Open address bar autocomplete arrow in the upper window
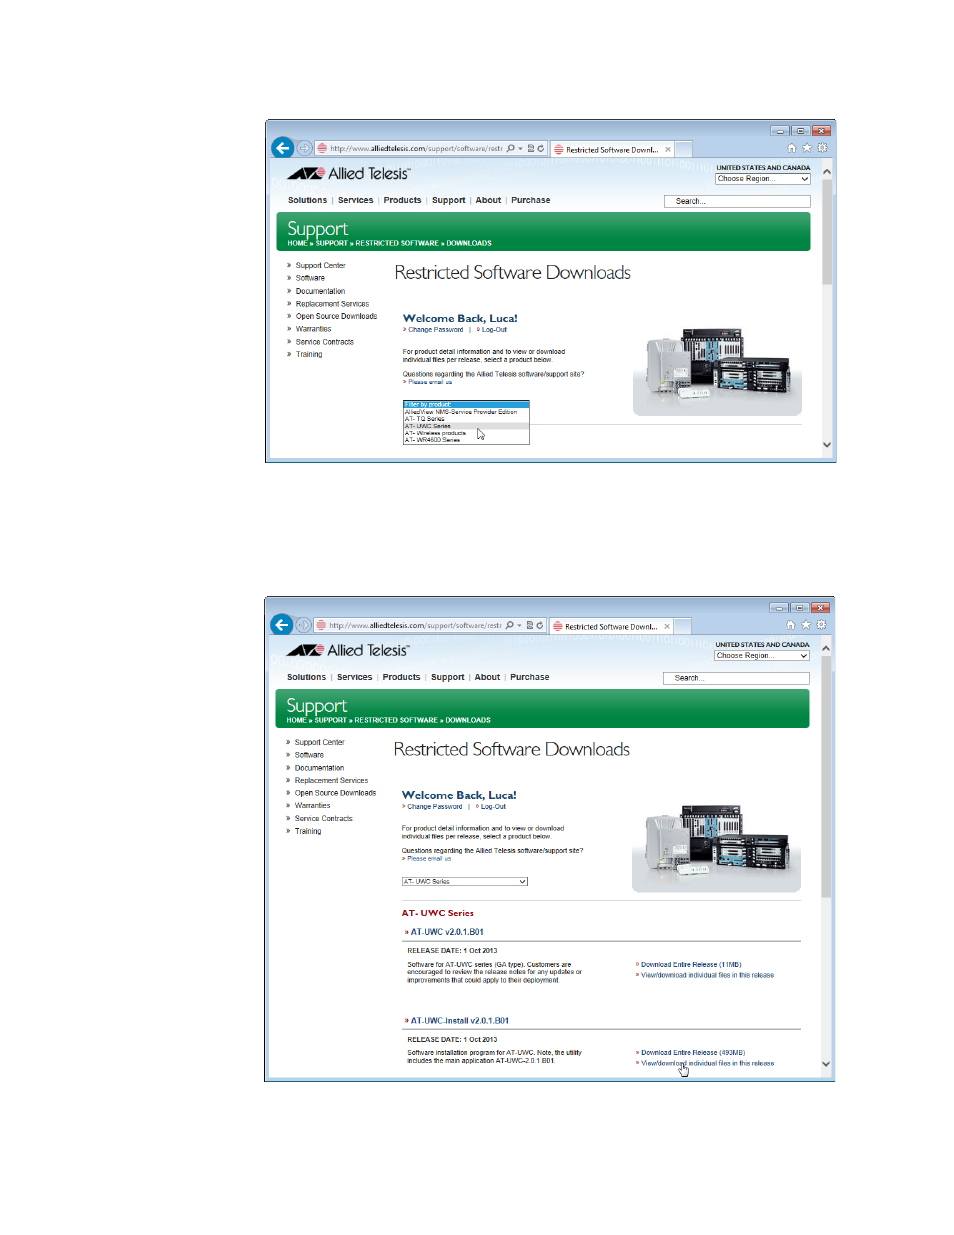Viewport: 954px width, 1235px height. pos(520,148)
